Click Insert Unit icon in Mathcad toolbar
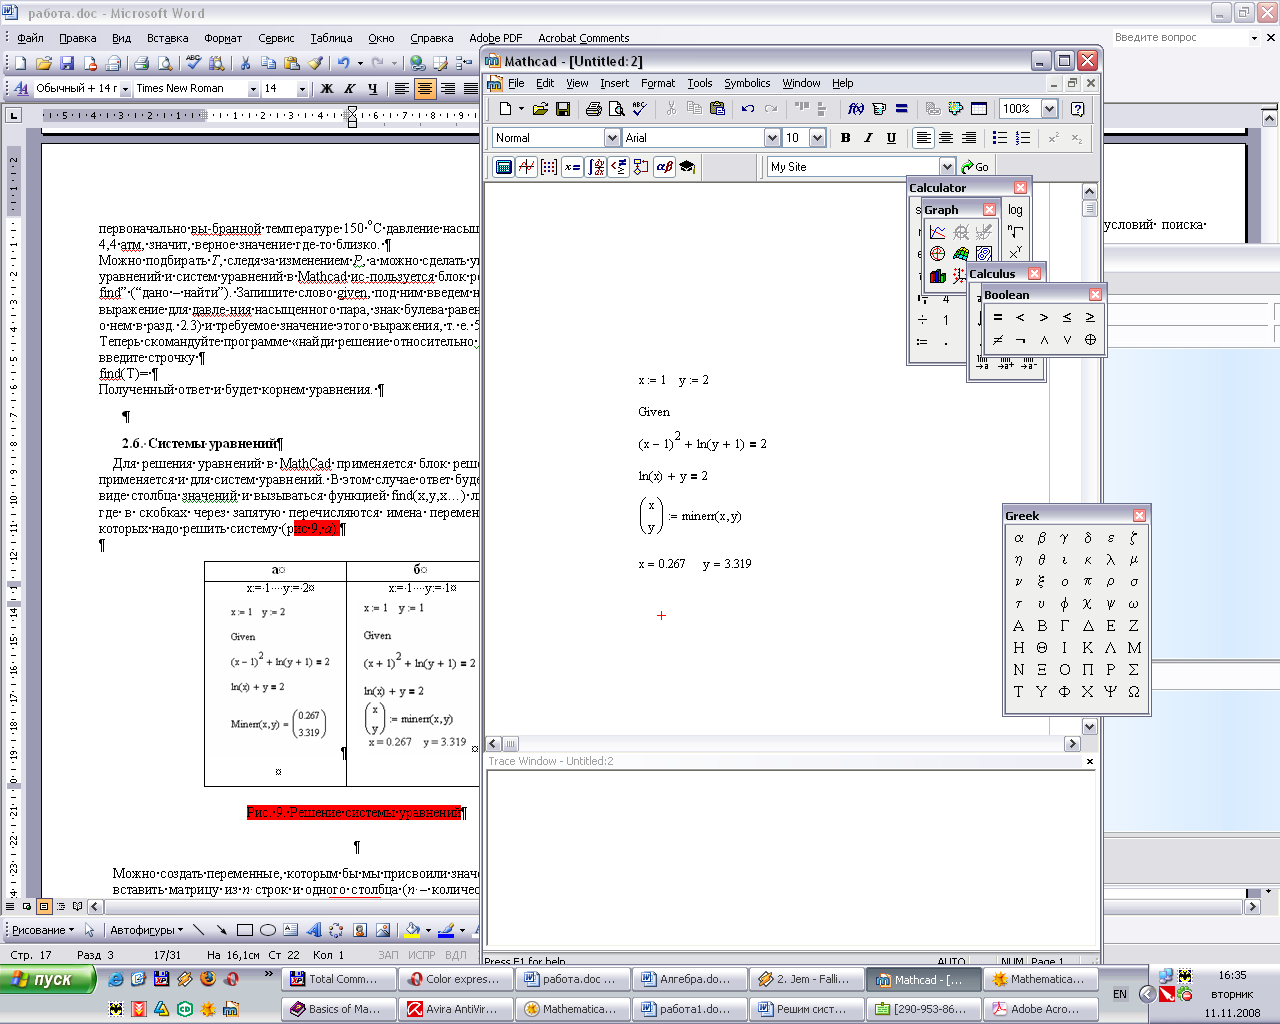Image resolution: width=1280 pixels, height=1024 pixels. tap(879, 108)
